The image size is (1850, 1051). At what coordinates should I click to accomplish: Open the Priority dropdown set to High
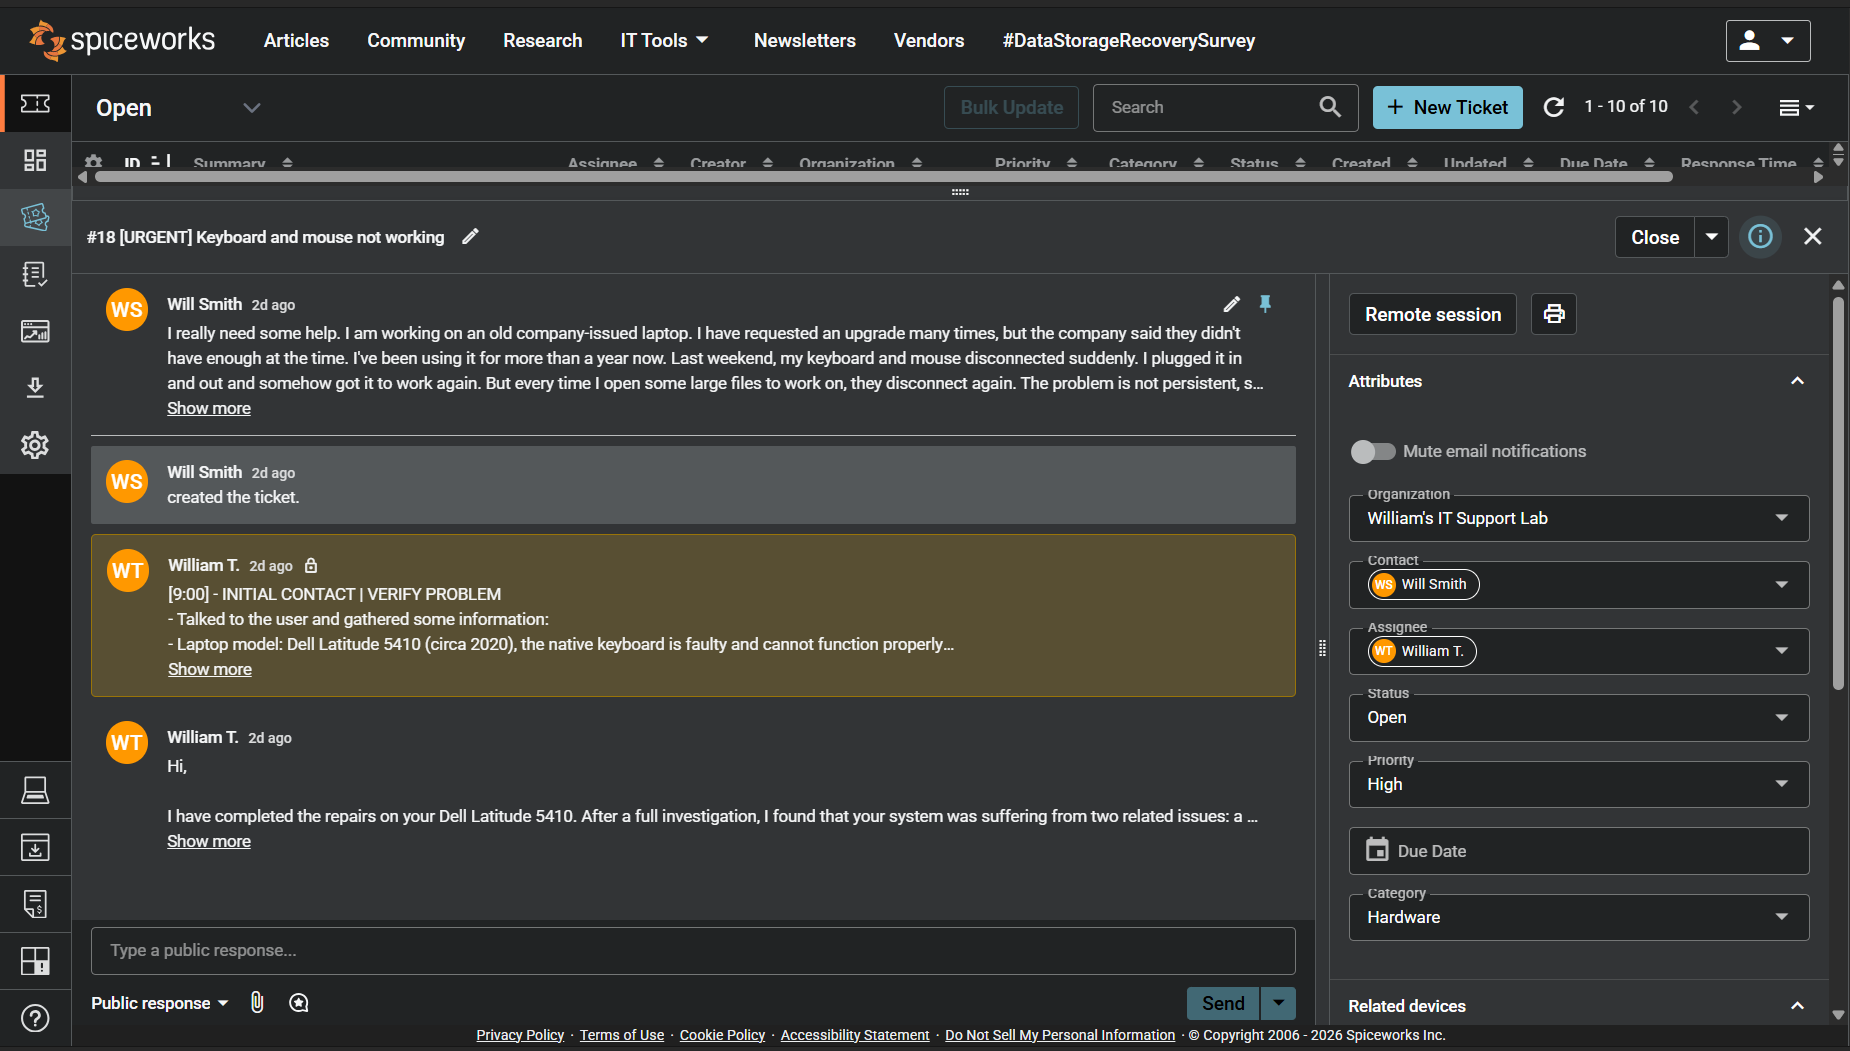(1578, 785)
